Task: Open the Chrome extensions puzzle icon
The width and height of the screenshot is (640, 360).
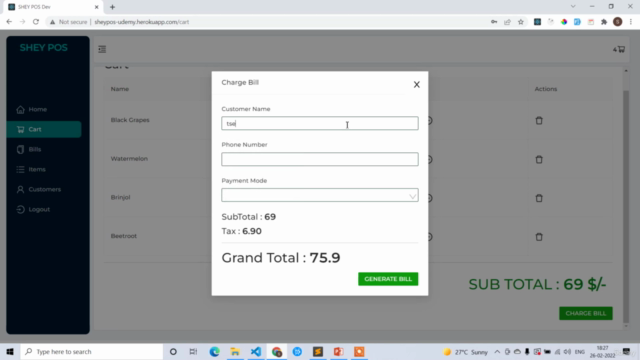Action: [604, 22]
